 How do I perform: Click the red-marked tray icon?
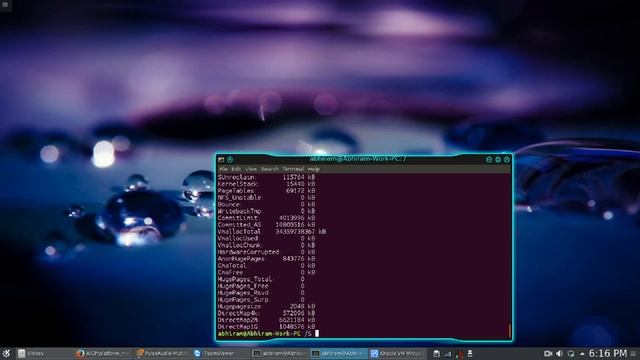tap(459, 354)
